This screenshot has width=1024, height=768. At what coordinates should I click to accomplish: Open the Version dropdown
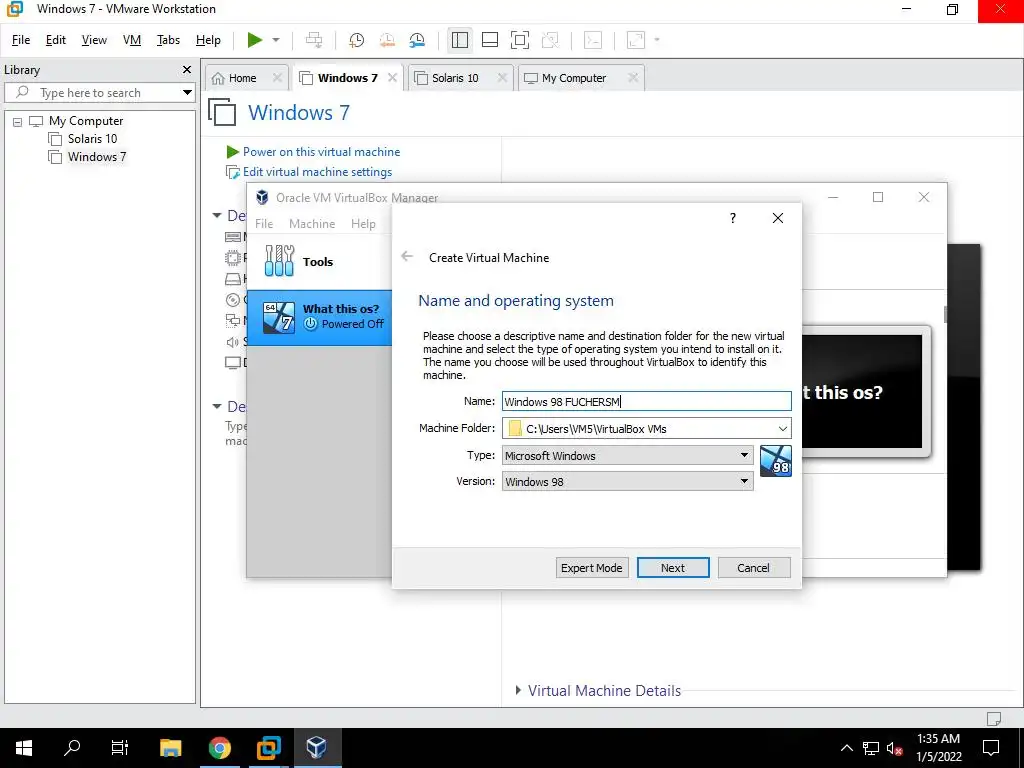click(627, 481)
